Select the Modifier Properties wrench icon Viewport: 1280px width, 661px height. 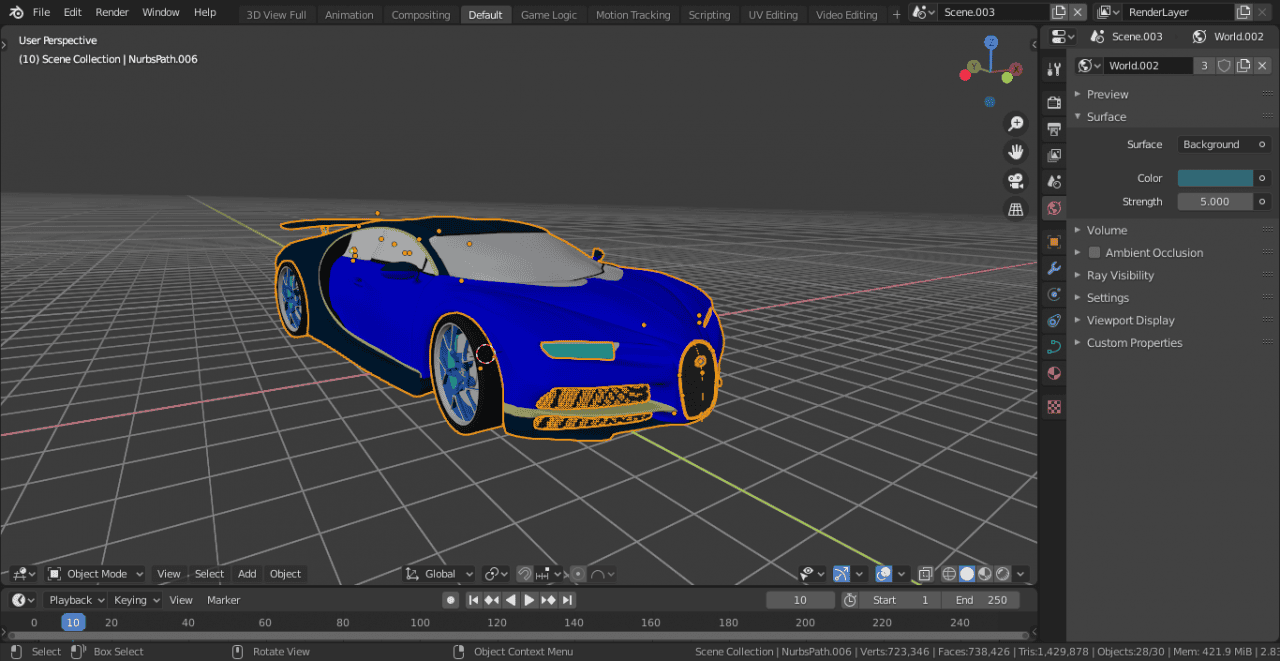coord(1053,268)
